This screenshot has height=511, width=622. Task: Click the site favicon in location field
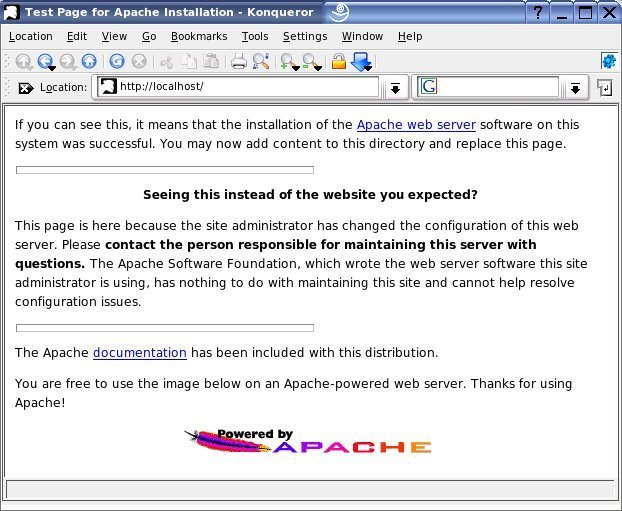point(108,86)
